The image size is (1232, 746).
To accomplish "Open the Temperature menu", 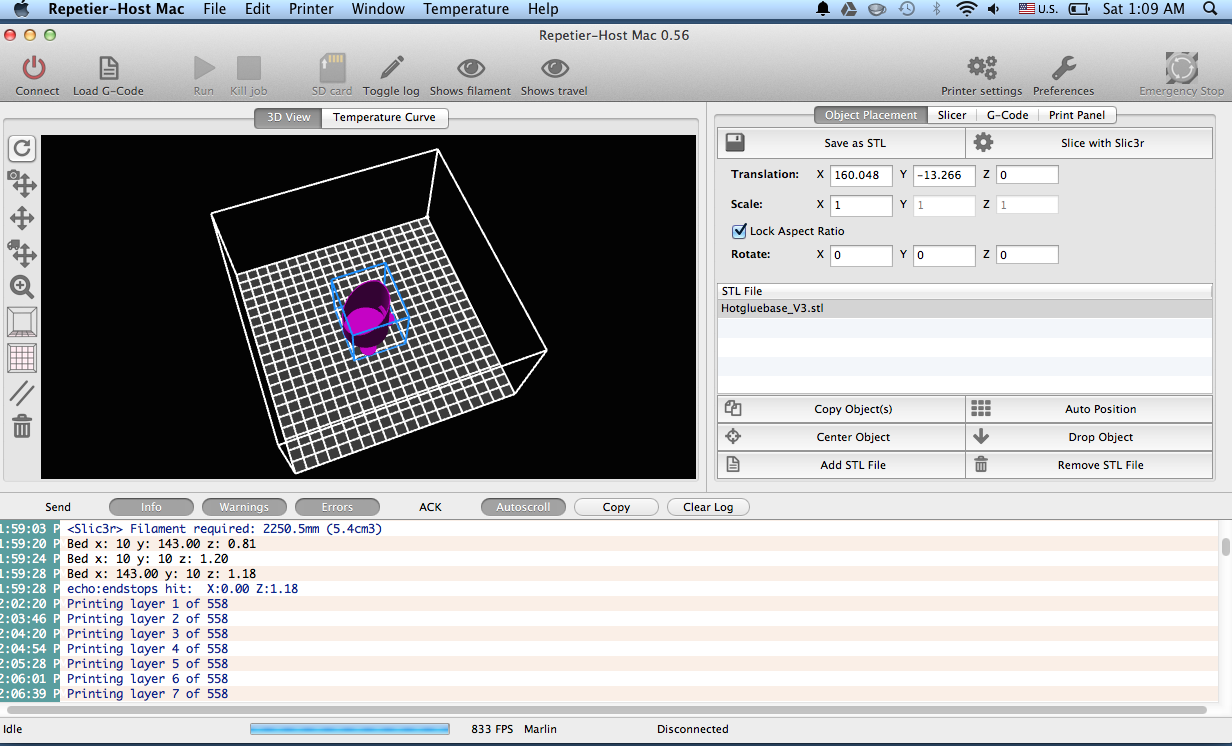I will pos(466,9).
